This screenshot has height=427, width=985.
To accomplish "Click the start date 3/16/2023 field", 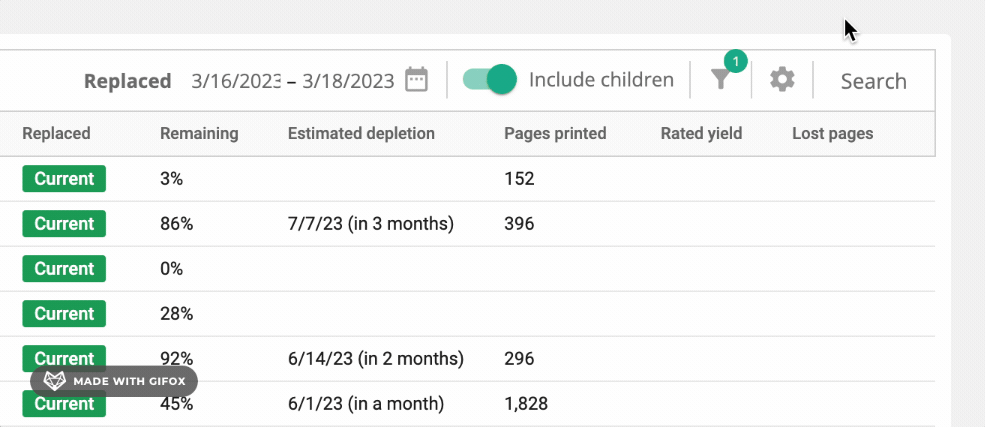I will pos(236,81).
